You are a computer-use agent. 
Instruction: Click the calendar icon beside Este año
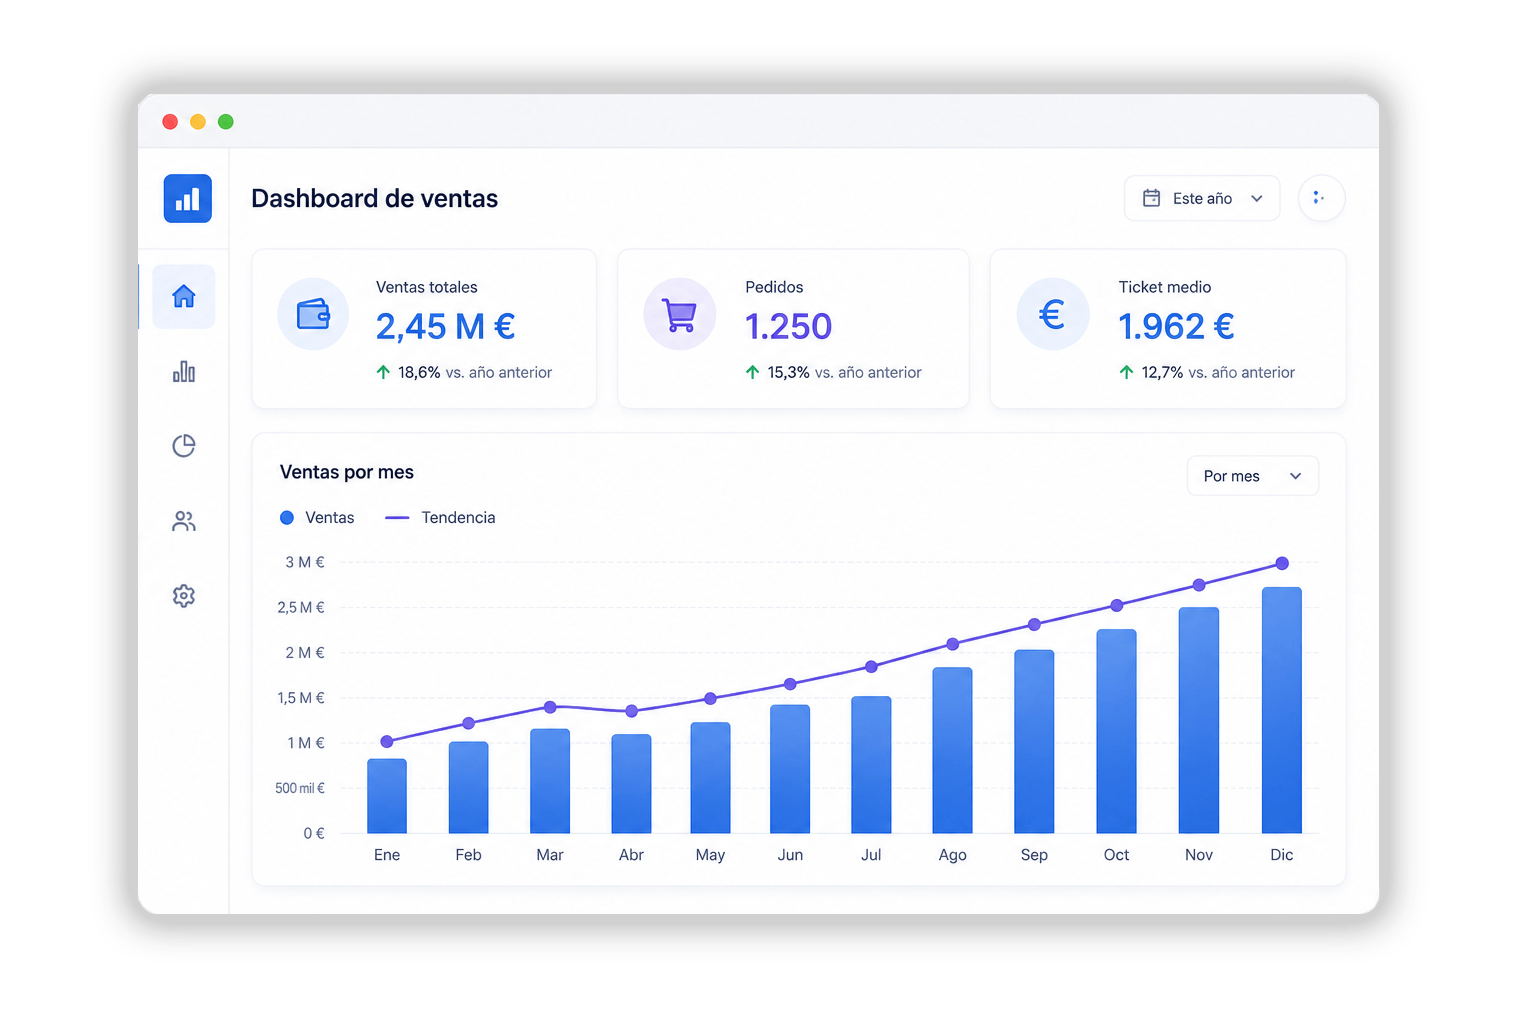pyautogui.click(x=1152, y=198)
